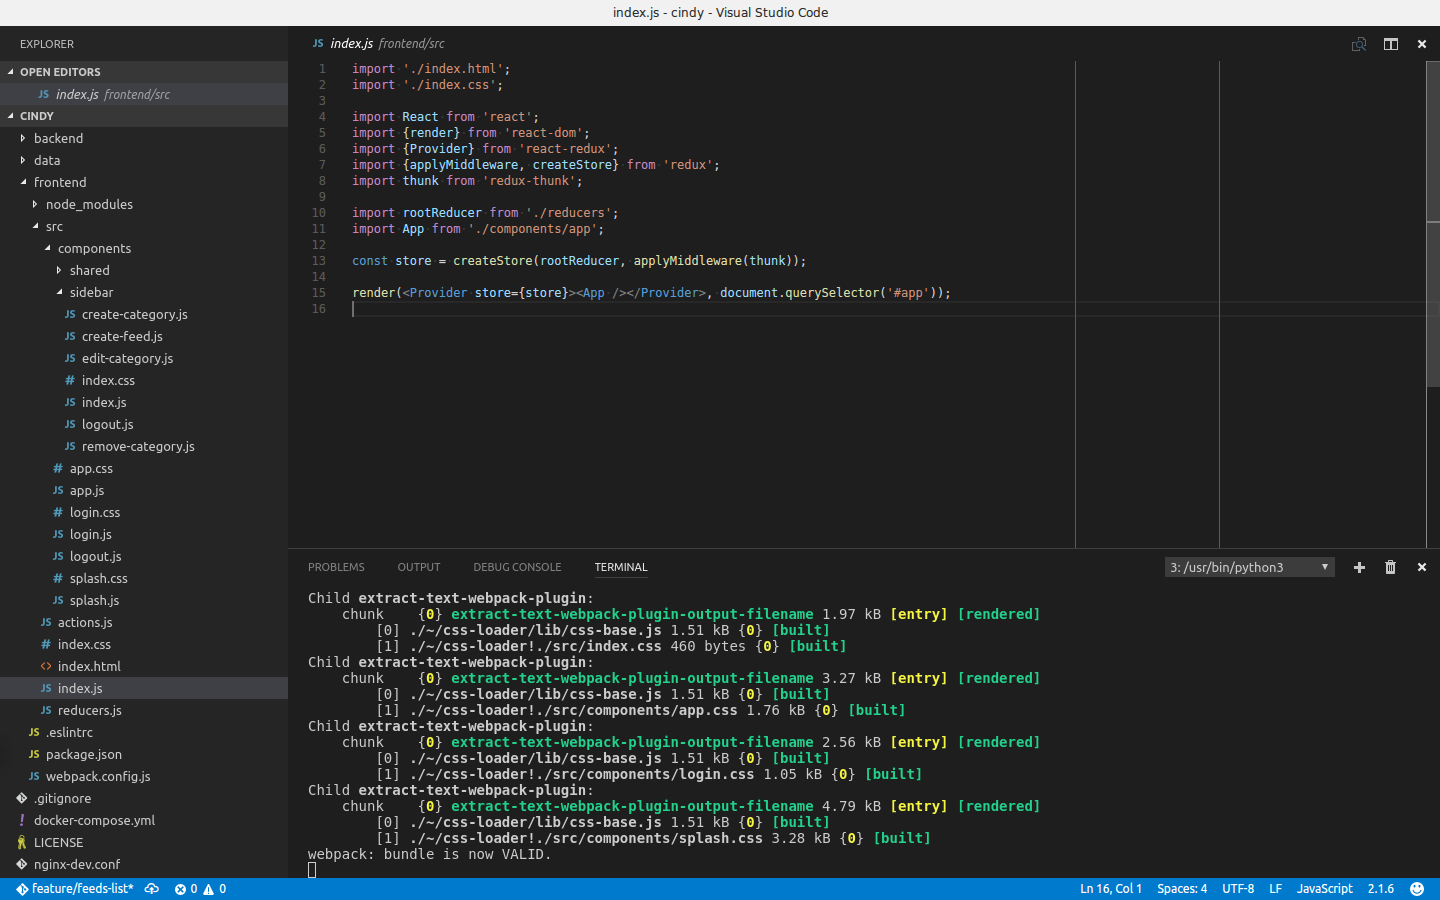This screenshot has width=1440, height=900.
Task: Click the synchronize changes cloud icon
Action: click(152, 889)
